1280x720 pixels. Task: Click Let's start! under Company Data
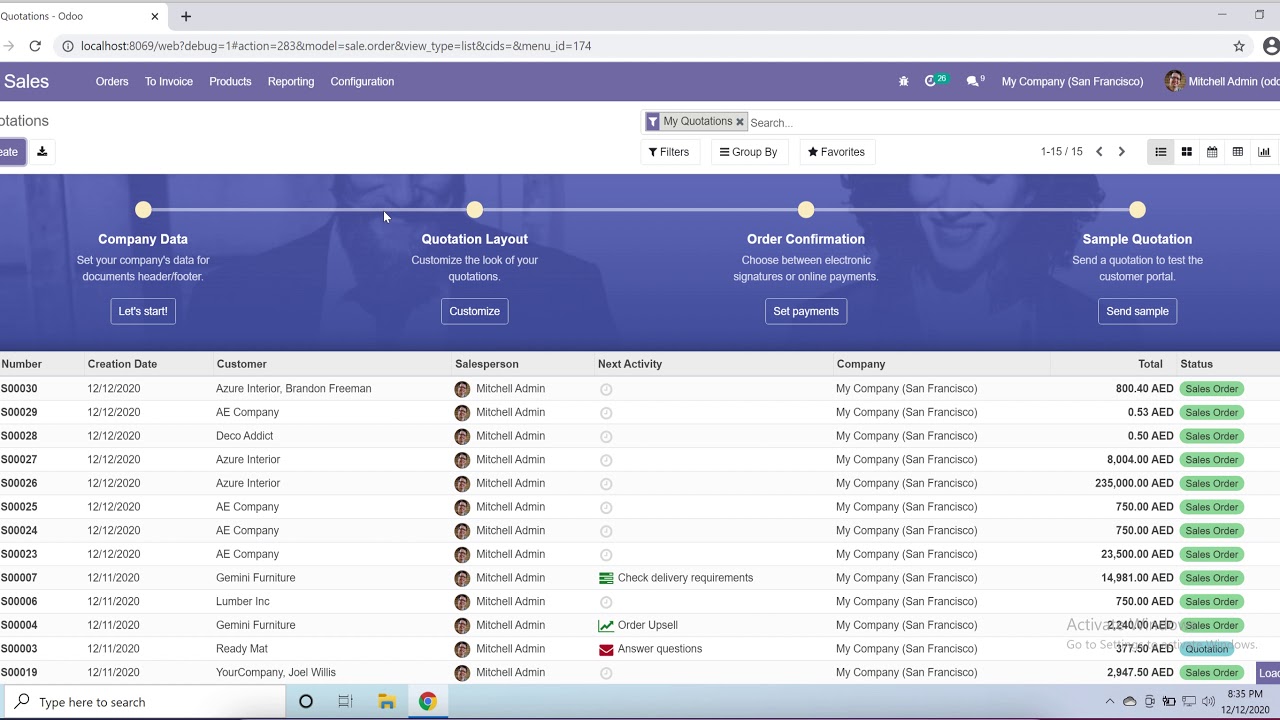point(143,311)
